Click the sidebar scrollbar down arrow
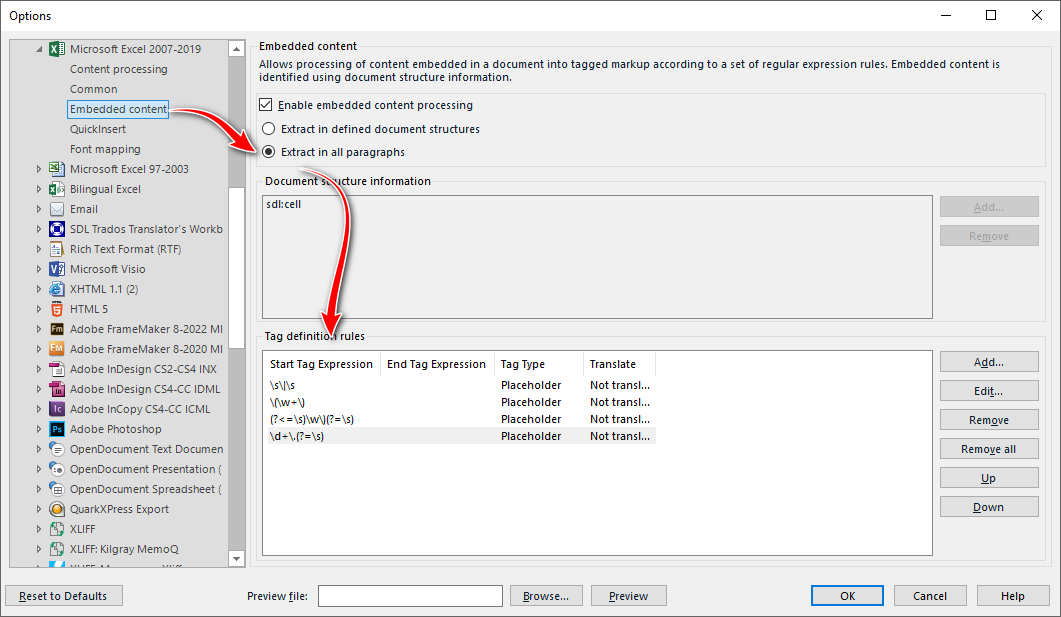 pyautogui.click(x=236, y=558)
